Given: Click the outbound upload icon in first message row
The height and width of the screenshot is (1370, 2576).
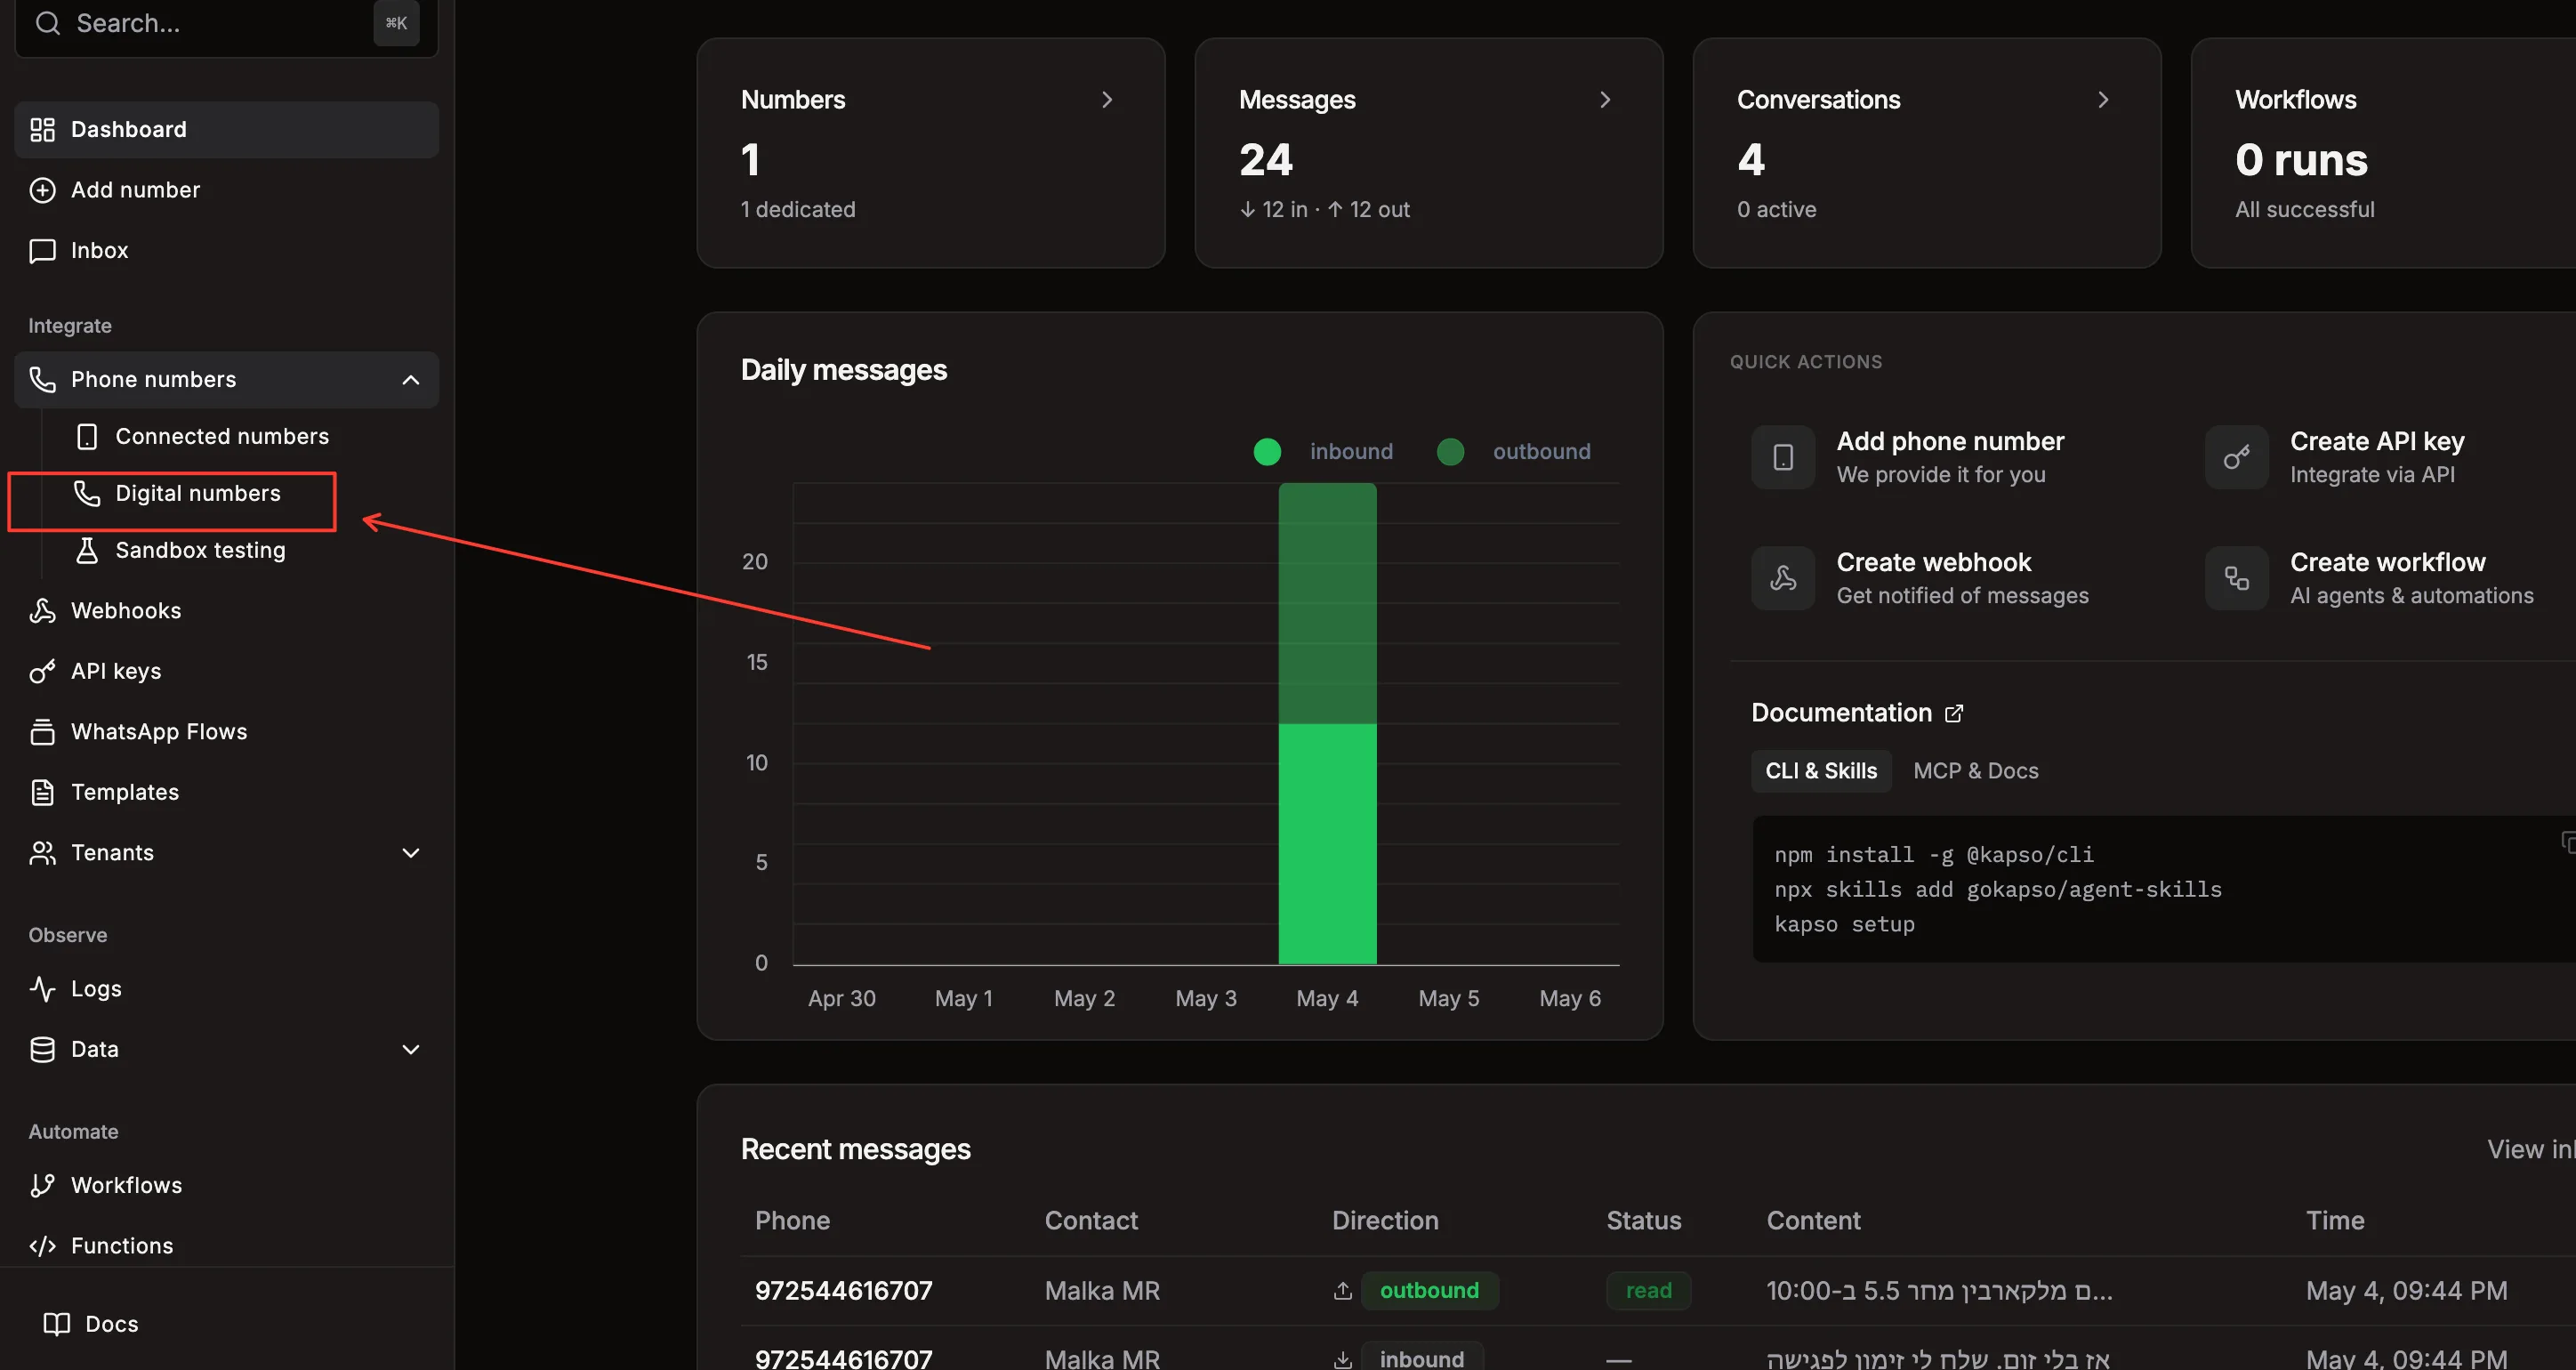Looking at the screenshot, I should click(1343, 1291).
